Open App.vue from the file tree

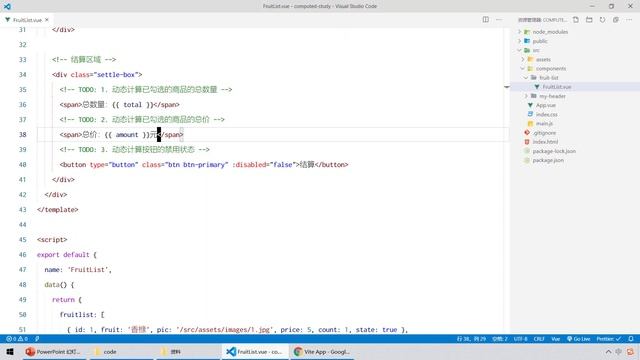point(546,105)
